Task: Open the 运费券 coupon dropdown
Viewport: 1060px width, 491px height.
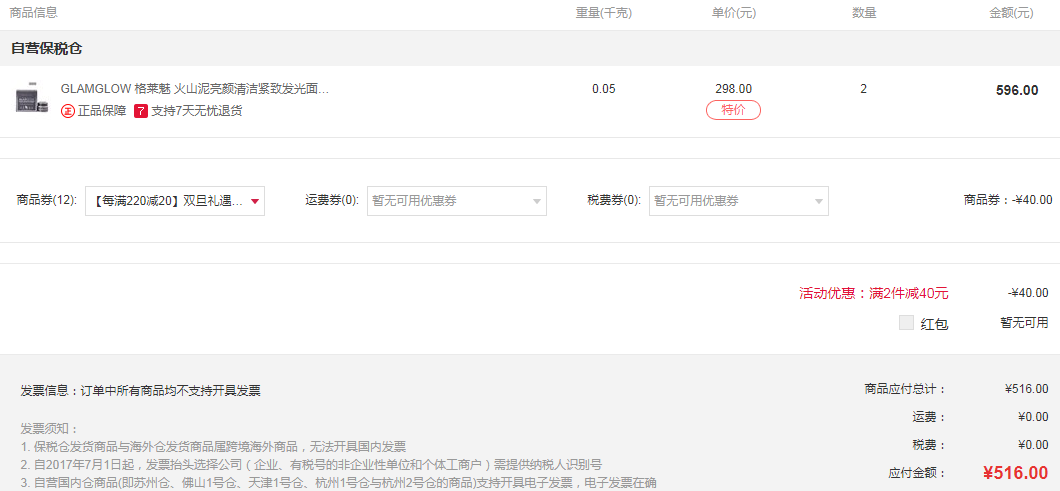Action: pyautogui.click(x=456, y=201)
